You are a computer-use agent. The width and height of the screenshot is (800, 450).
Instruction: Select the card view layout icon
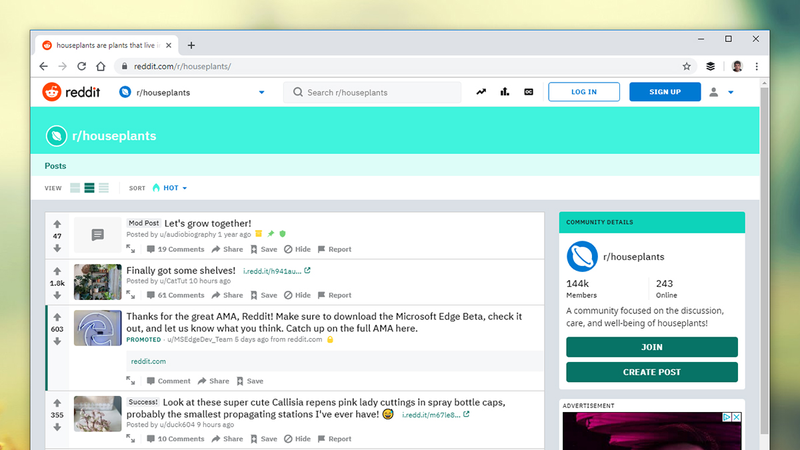[75, 188]
